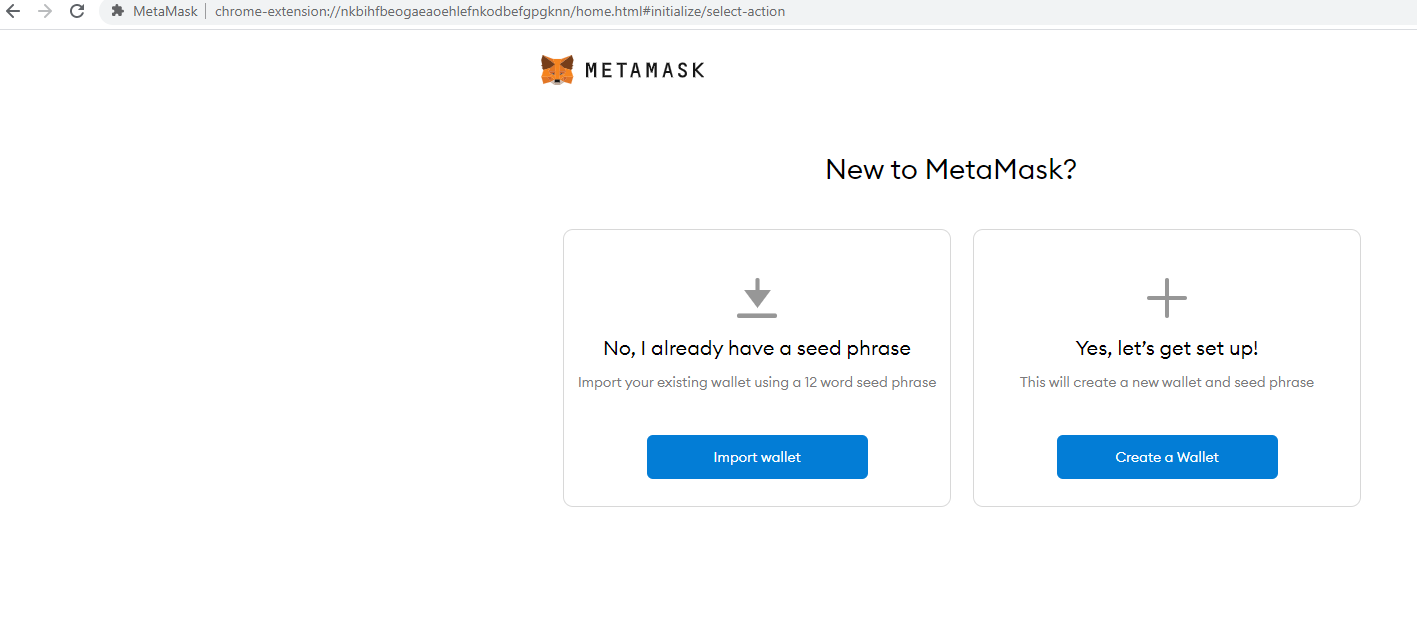1417x629 pixels.
Task: Select "Yes, let's get set up!" title
Action: pyautogui.click(x=1166, y=348)
